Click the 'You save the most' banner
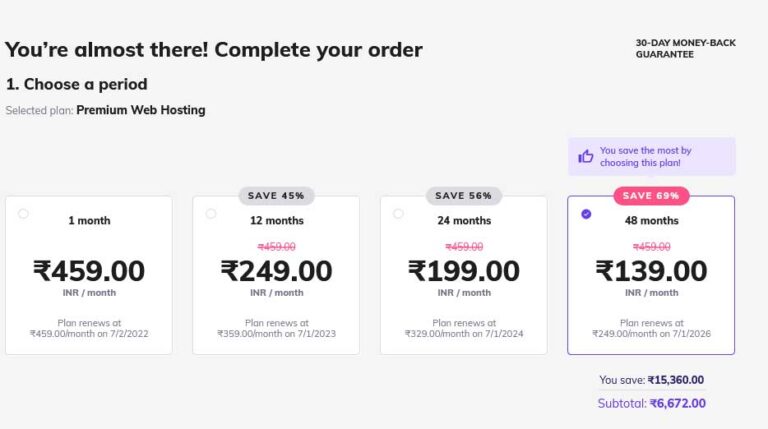 click(x=652, y=156)
